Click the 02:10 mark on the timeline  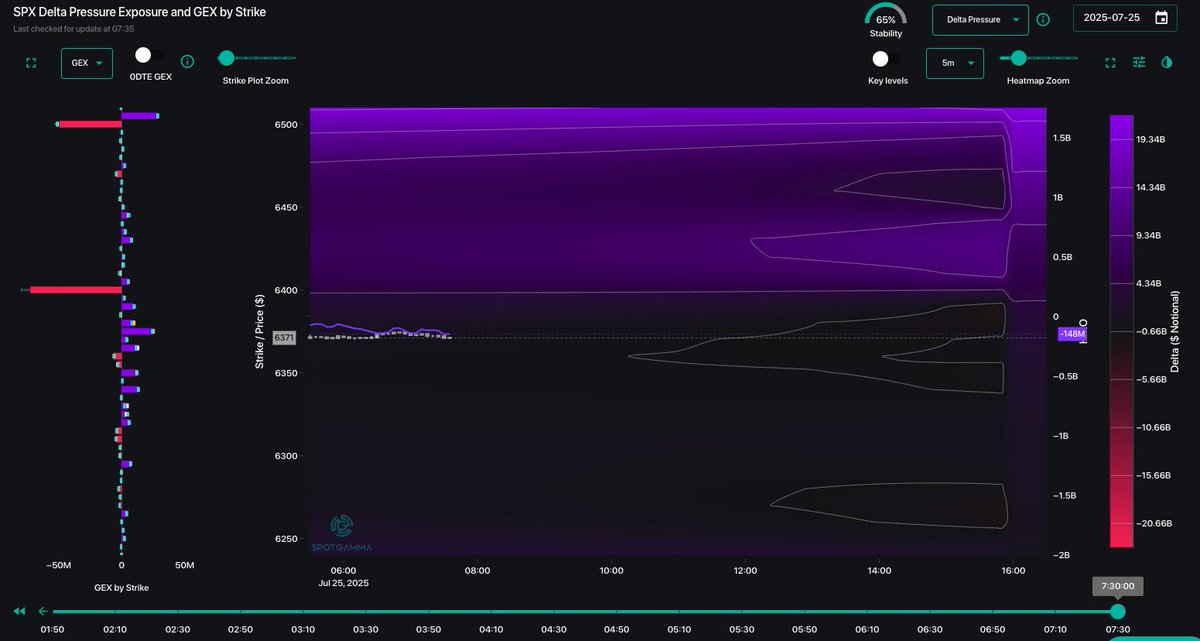[x=115, y=629]
